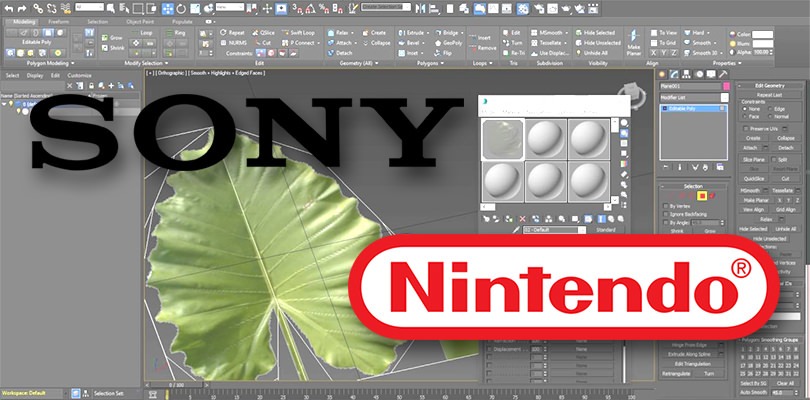Select Element sub-object level in Selection rollout

(x=712, y=195)
